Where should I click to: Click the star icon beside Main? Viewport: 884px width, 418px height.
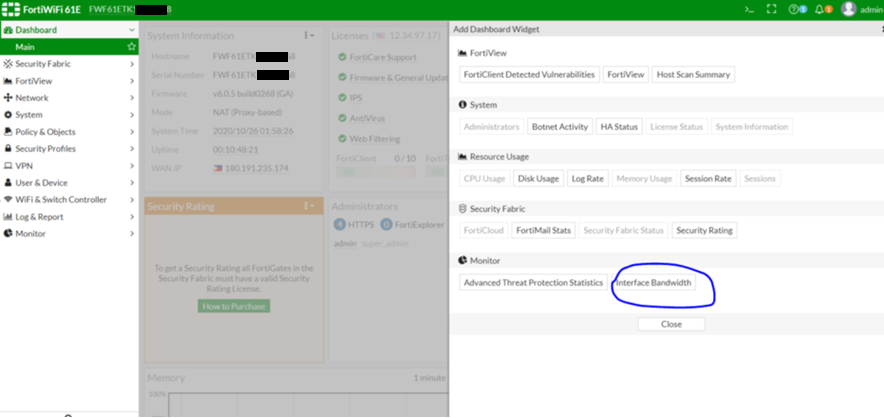point(131,47)
